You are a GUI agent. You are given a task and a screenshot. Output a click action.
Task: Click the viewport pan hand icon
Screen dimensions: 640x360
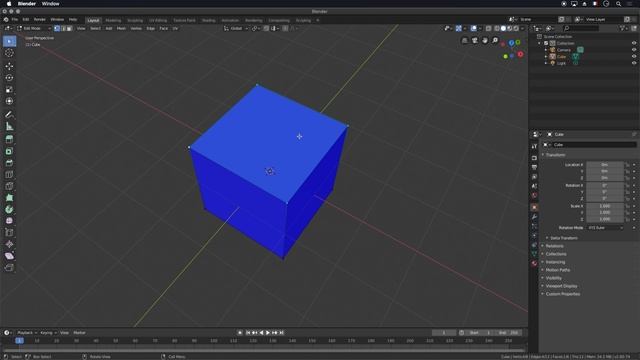(484, 40)
